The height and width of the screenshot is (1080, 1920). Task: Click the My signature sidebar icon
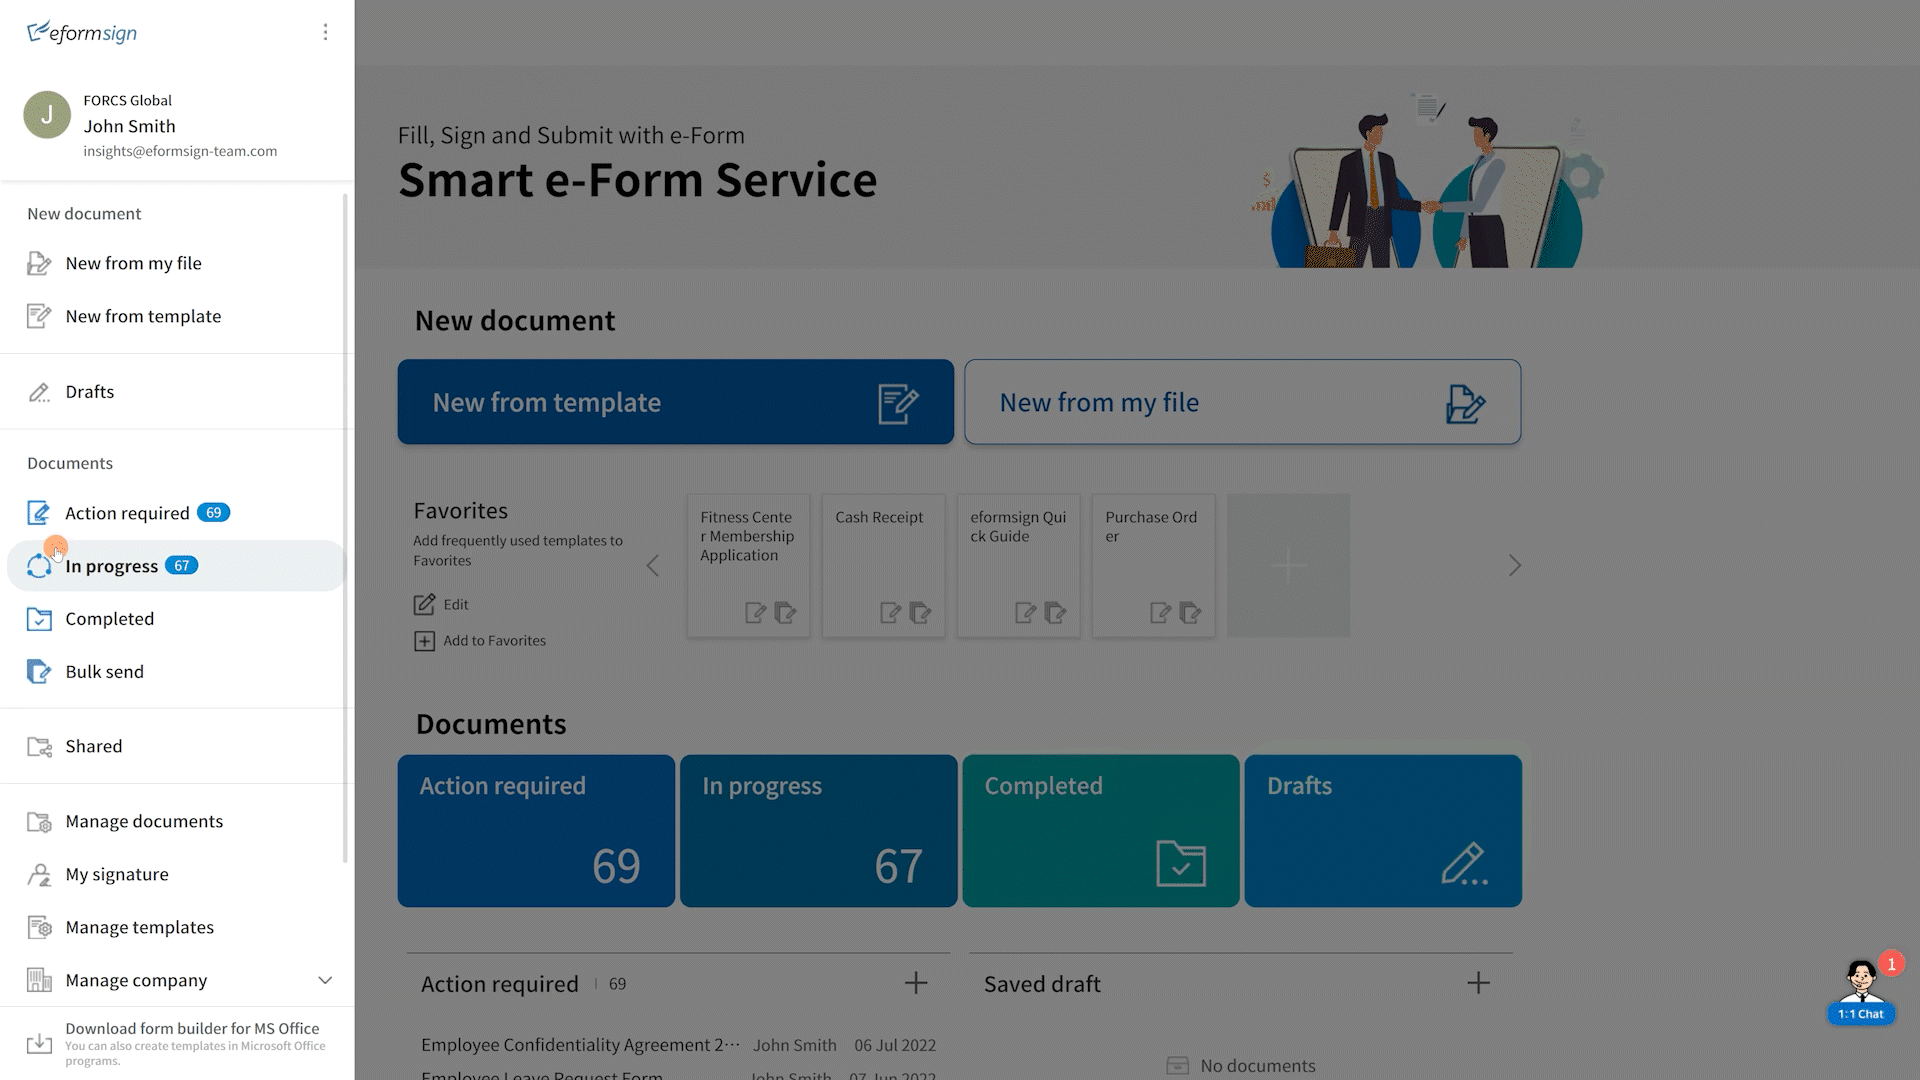point(39,875)
